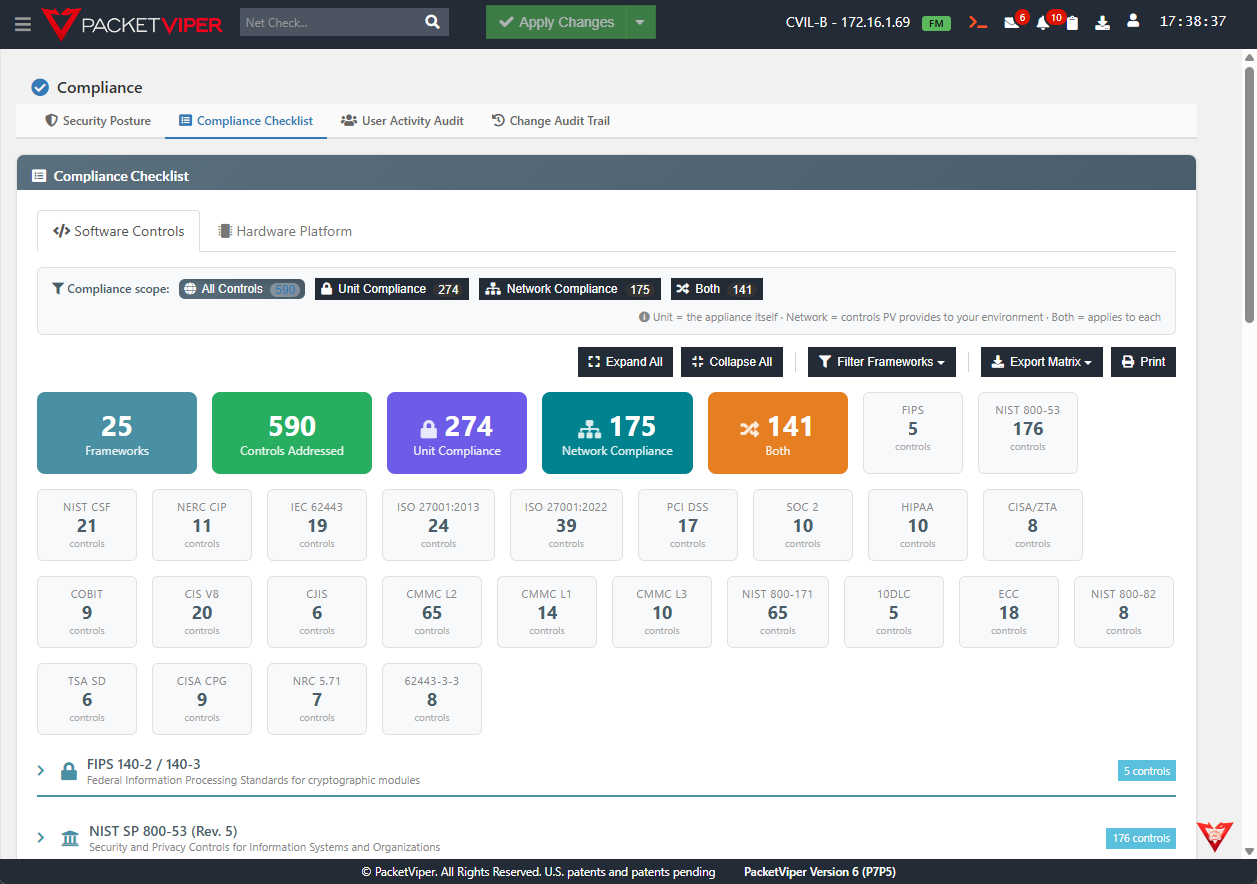The width and height of the screenshot is (1257, 884).
Task: Select the CMMC L2 framework tile
Action: (x=432, y=612)
